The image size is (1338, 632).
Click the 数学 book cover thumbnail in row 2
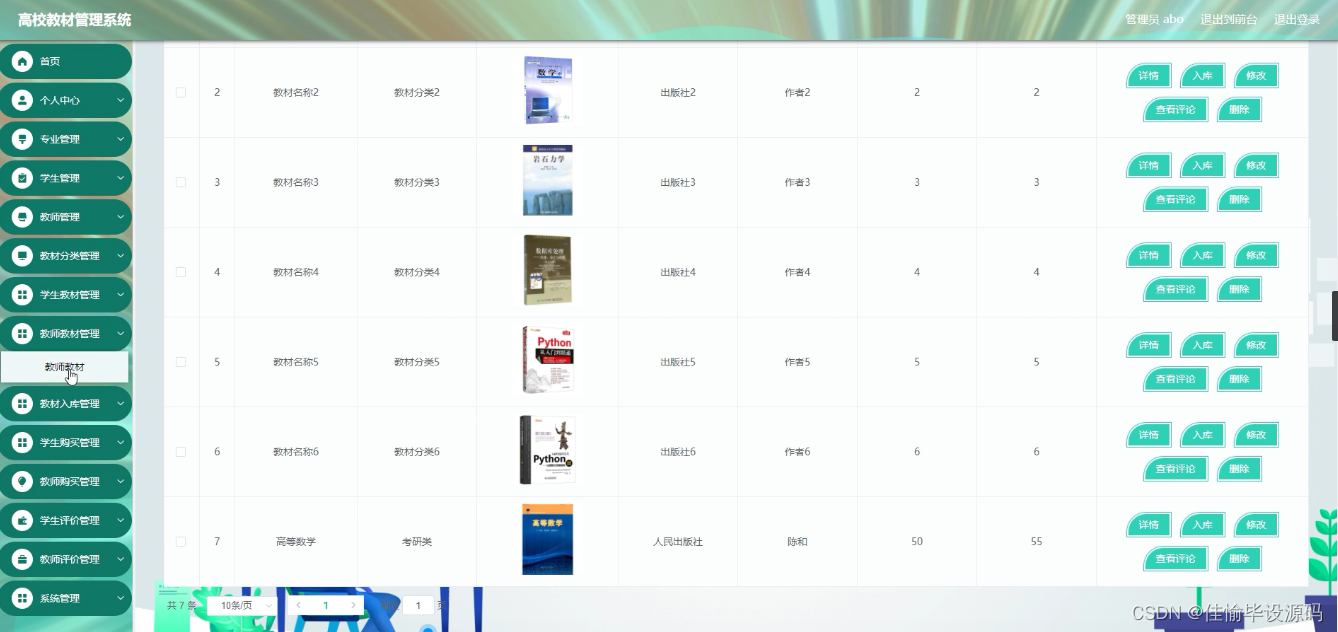[x=548, y=90]
